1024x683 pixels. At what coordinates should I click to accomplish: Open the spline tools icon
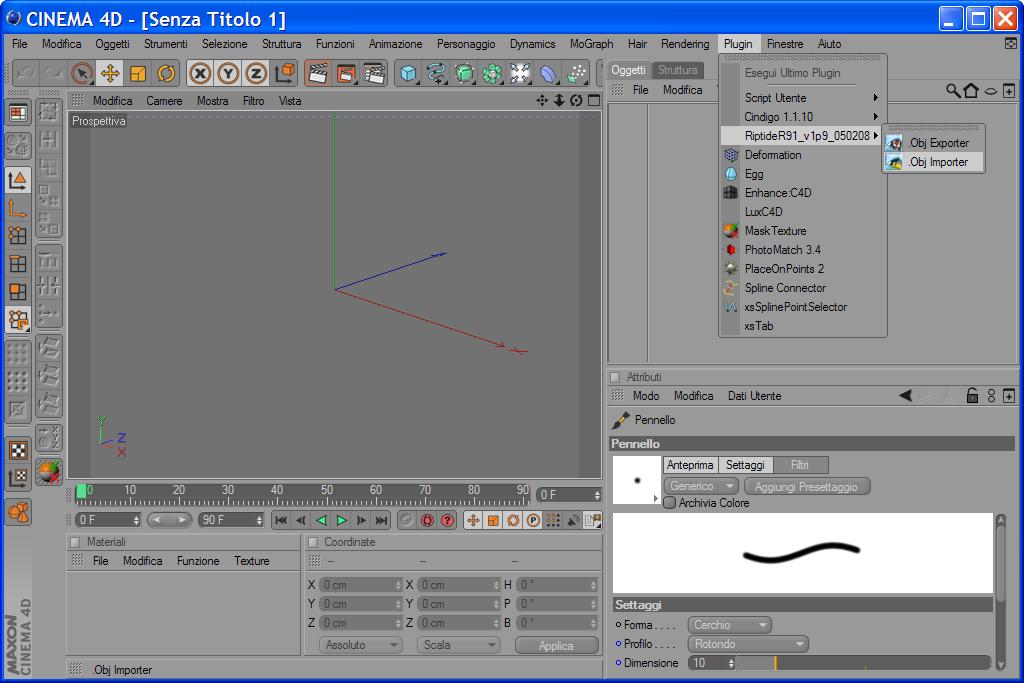436,74
